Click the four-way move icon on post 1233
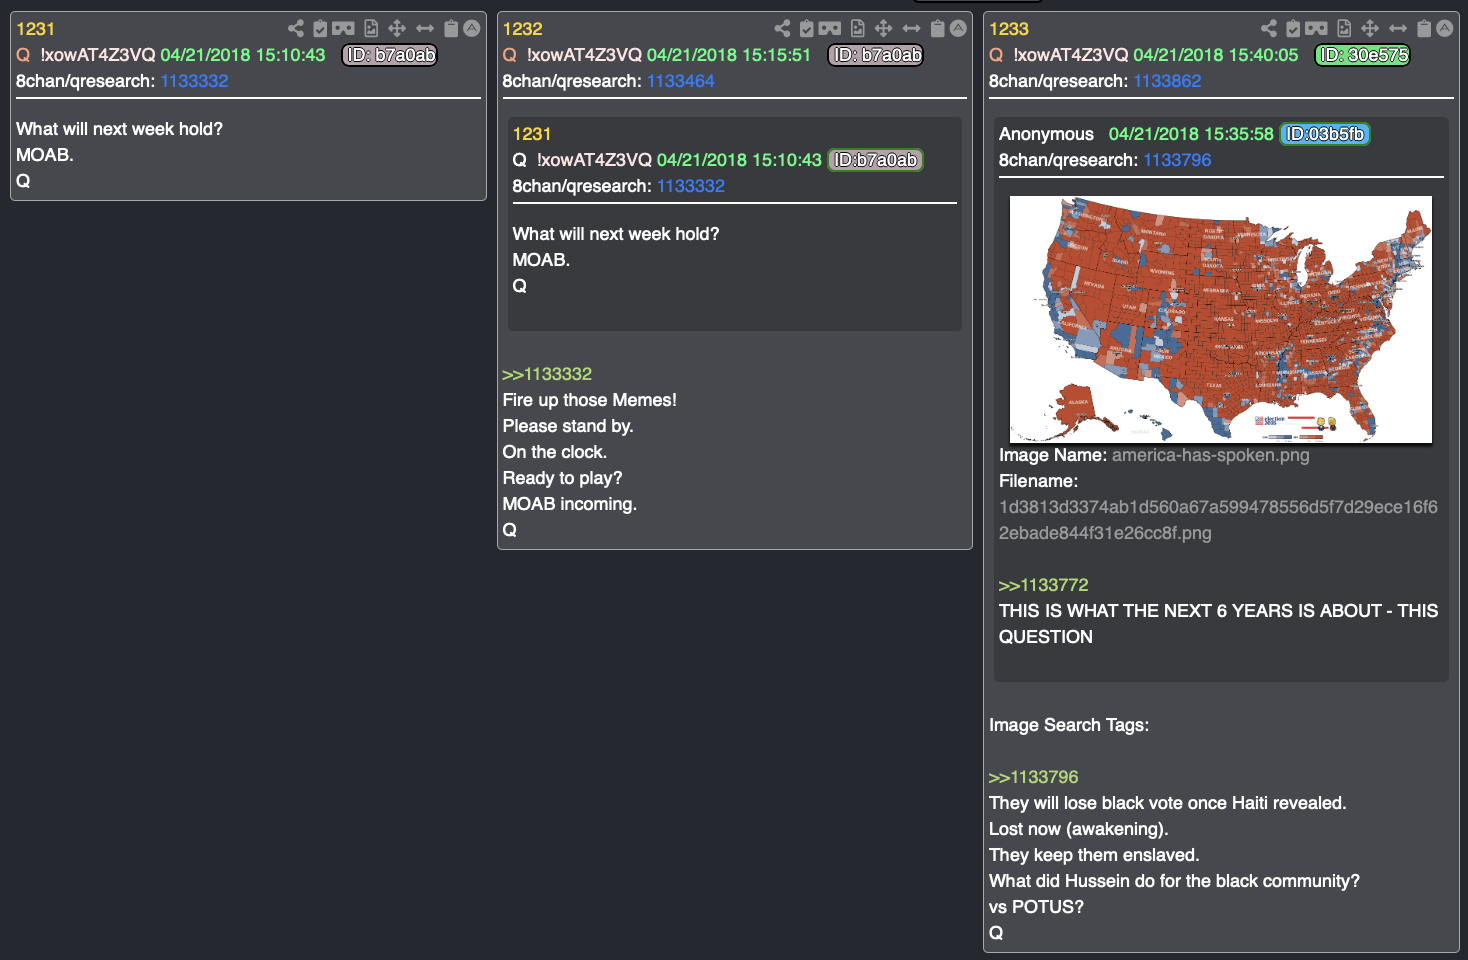The image size is (1468, 960). [1370, 28]
